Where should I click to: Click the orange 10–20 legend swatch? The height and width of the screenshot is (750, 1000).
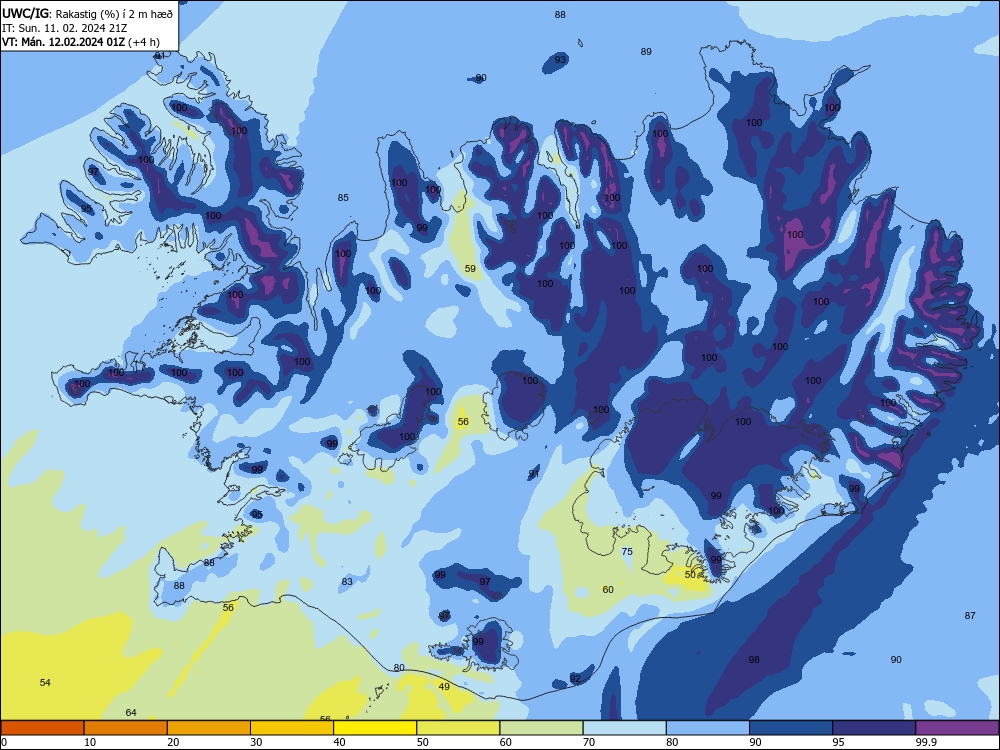point(126,728)
